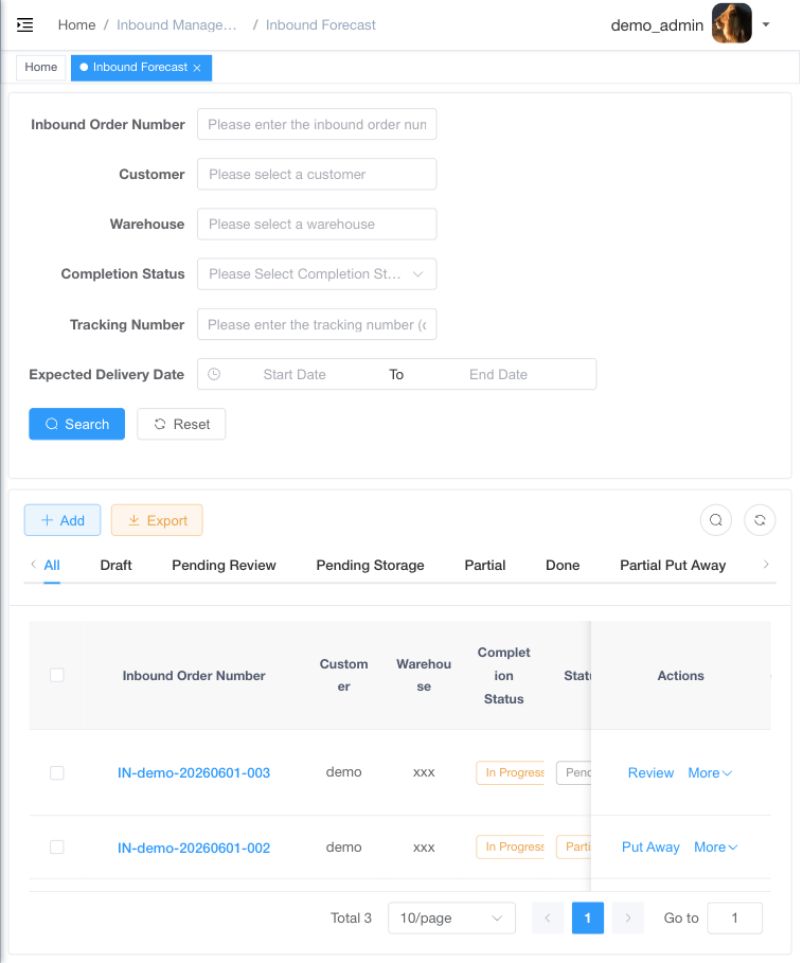Click Review for order 003
Viewport: 800px width, 963px height.
pos(650,773)
